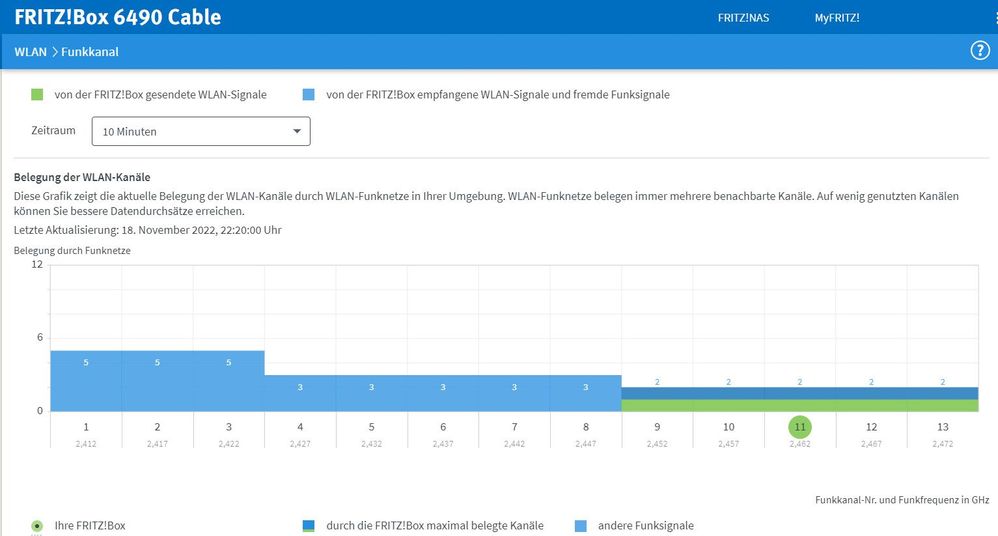Click the Funkkanal breadcrumb

click(x=90, y=52)
